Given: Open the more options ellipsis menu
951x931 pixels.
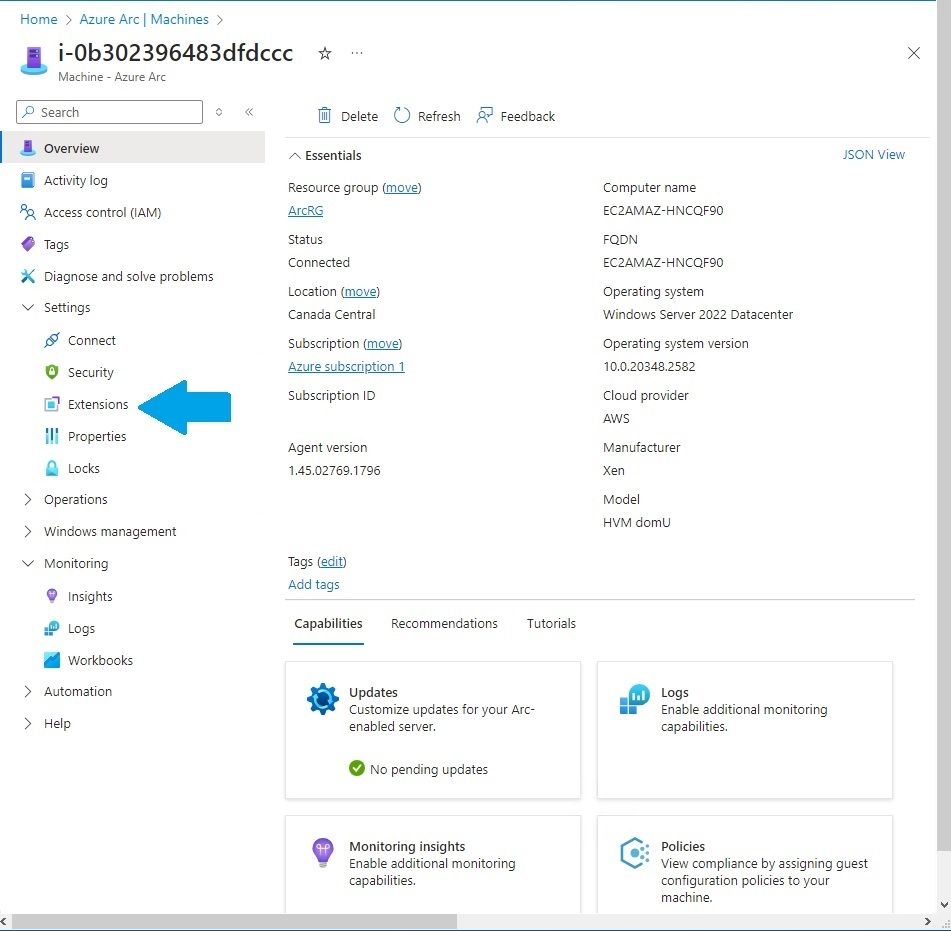Looking at the screenshot, I should 357,53.
